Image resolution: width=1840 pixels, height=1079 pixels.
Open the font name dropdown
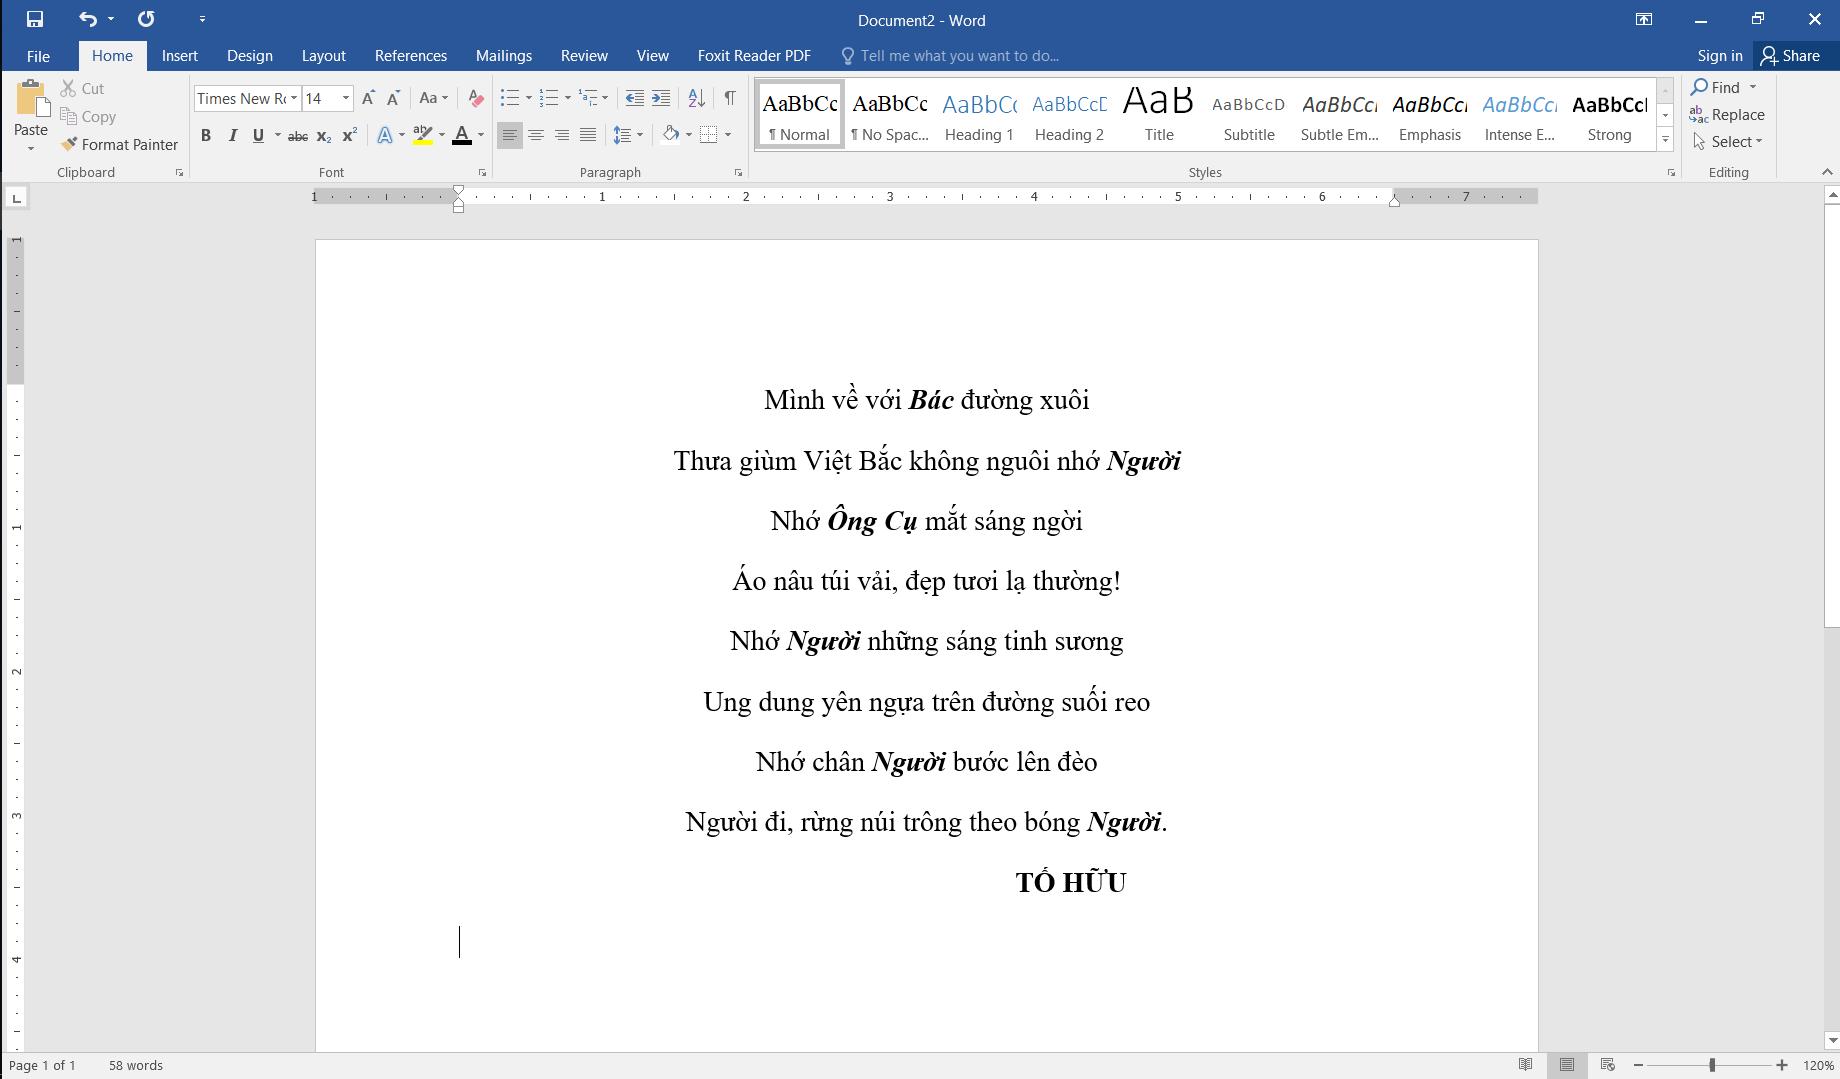tap(294, 98)
